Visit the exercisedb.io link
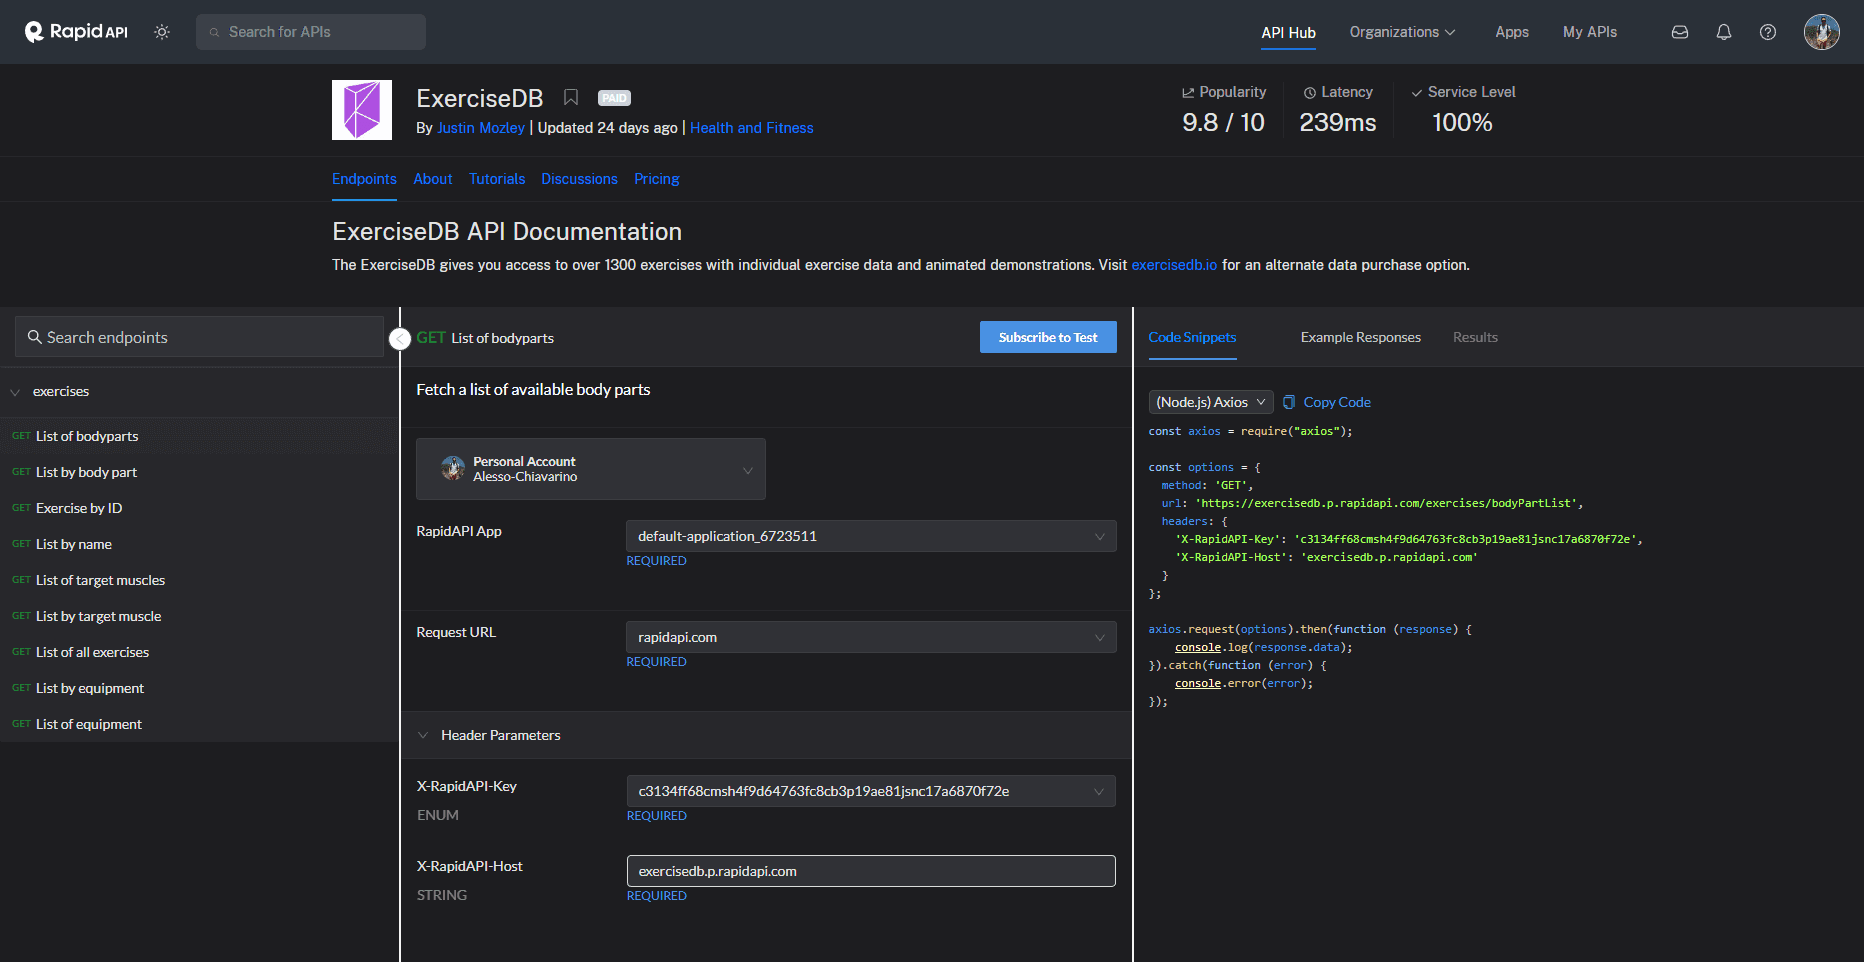The width and height of the screenshot is (1864, 962). [x=1174, y=265]
